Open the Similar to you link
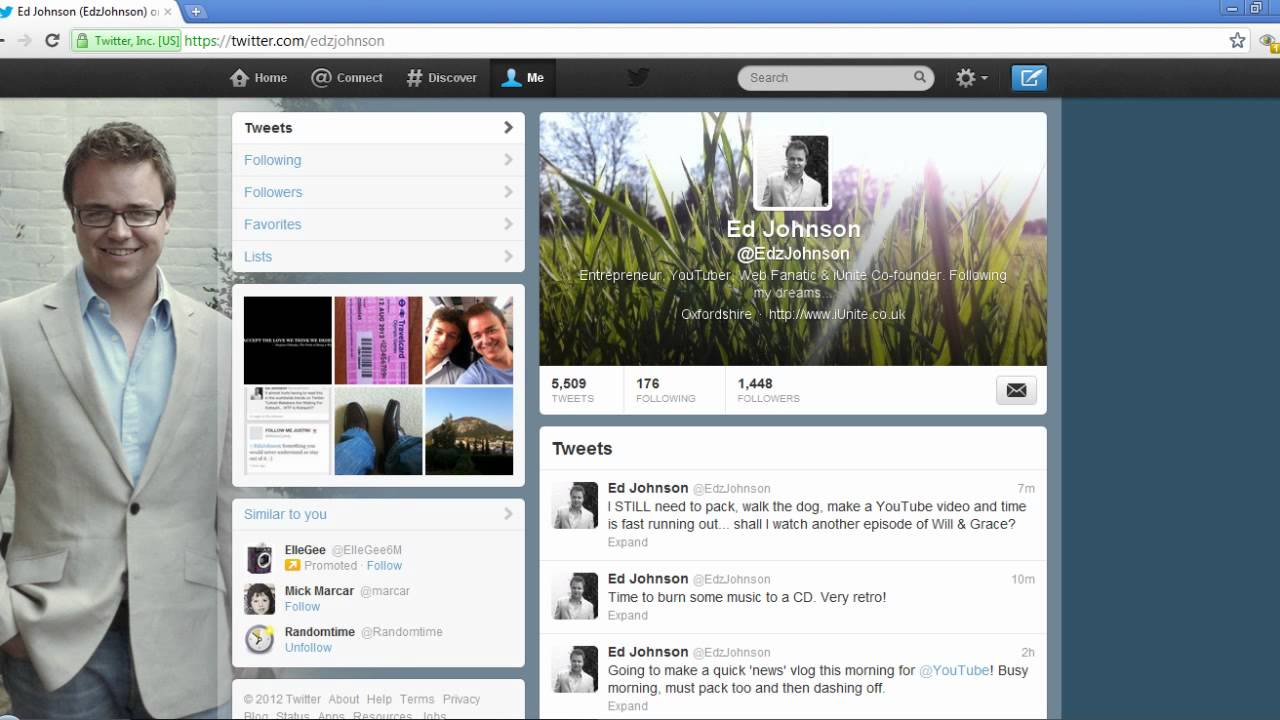Screen dimensions: 1280x720 pos(285,514)
